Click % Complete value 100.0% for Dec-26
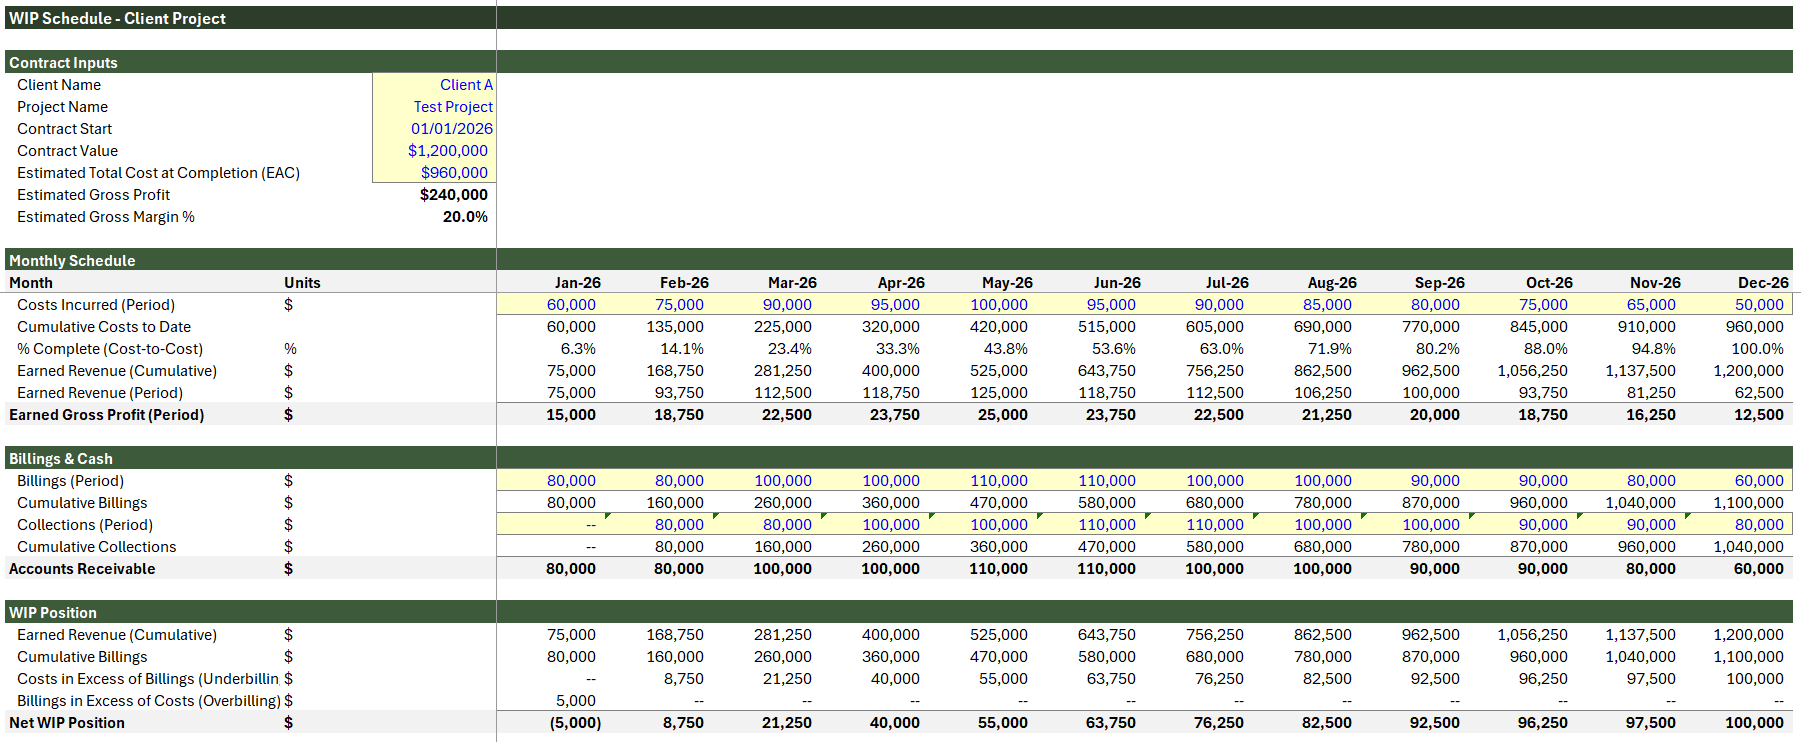Screen dimensions: 1801x742 (x=1758, y=349)
